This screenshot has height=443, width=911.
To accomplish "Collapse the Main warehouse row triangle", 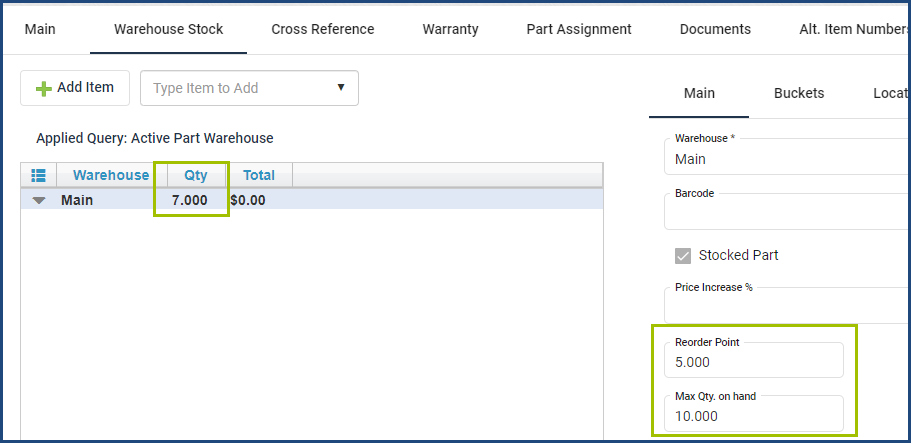I will point(38,201).
